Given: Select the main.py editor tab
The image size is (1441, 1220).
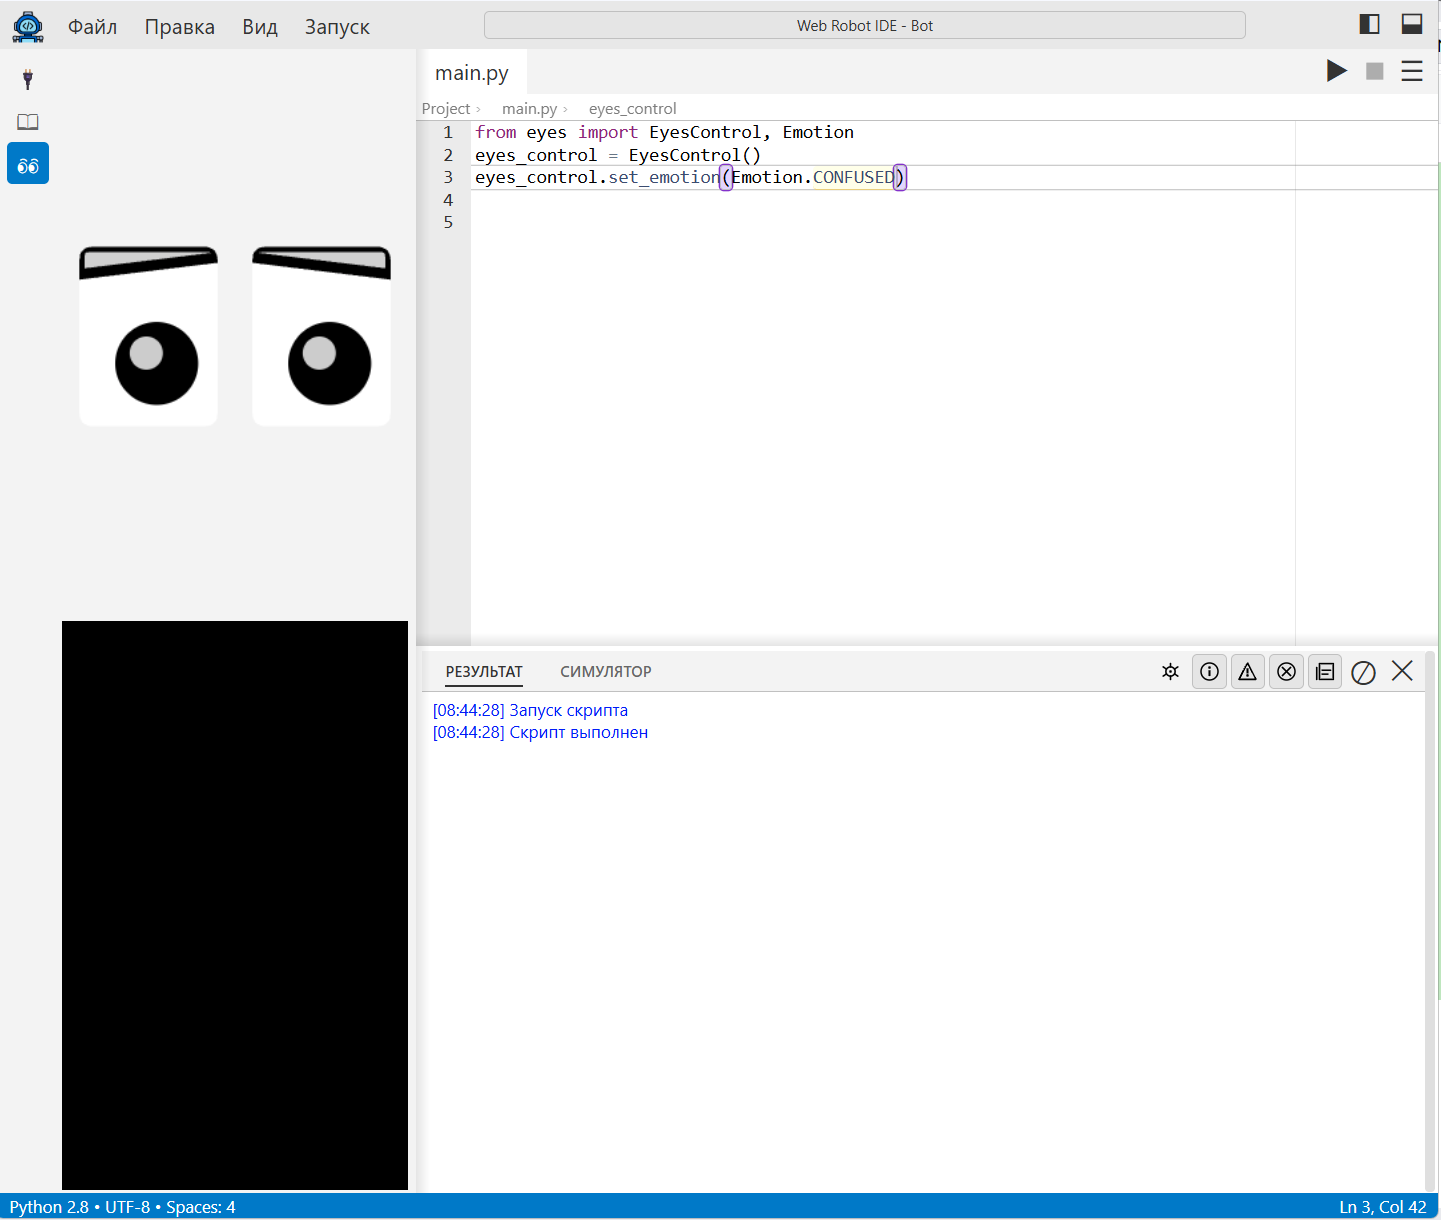Looking at the screenshot, I should click(x=472, y=73).
